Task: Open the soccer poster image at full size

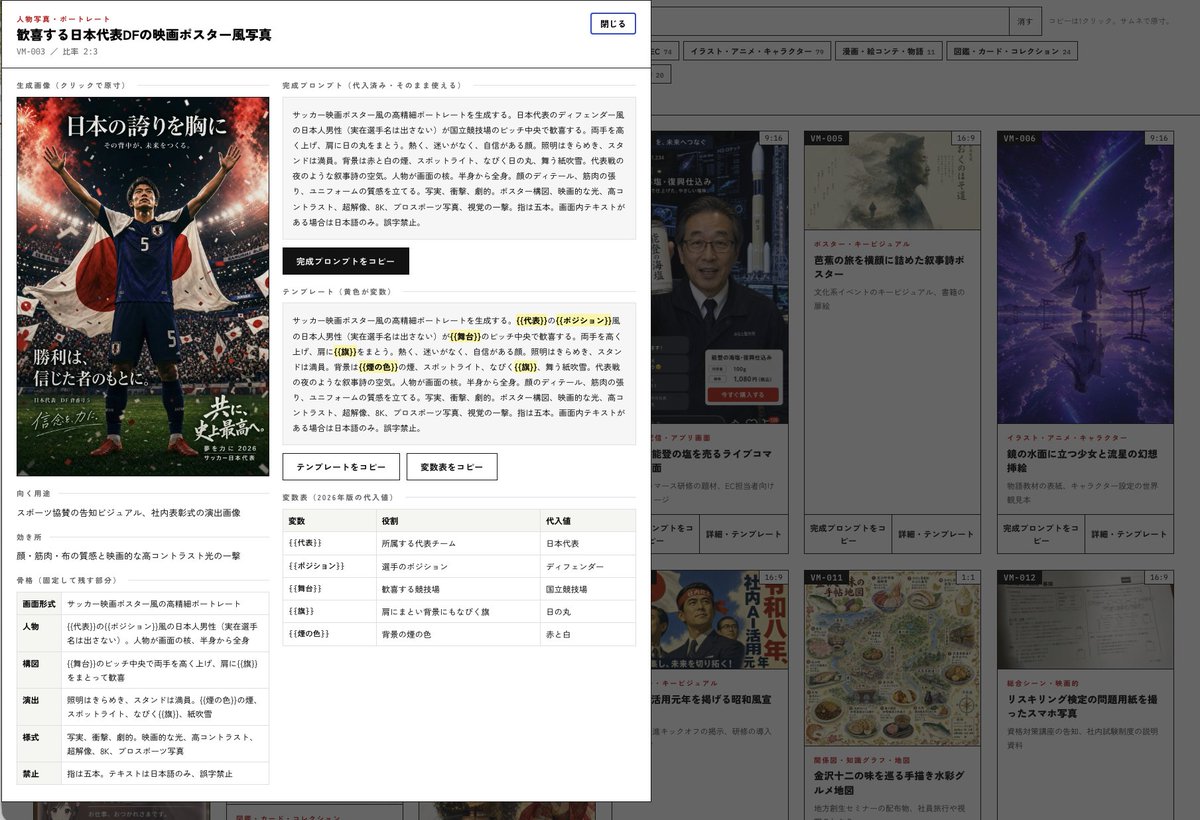Action: [x=143, y=286]
